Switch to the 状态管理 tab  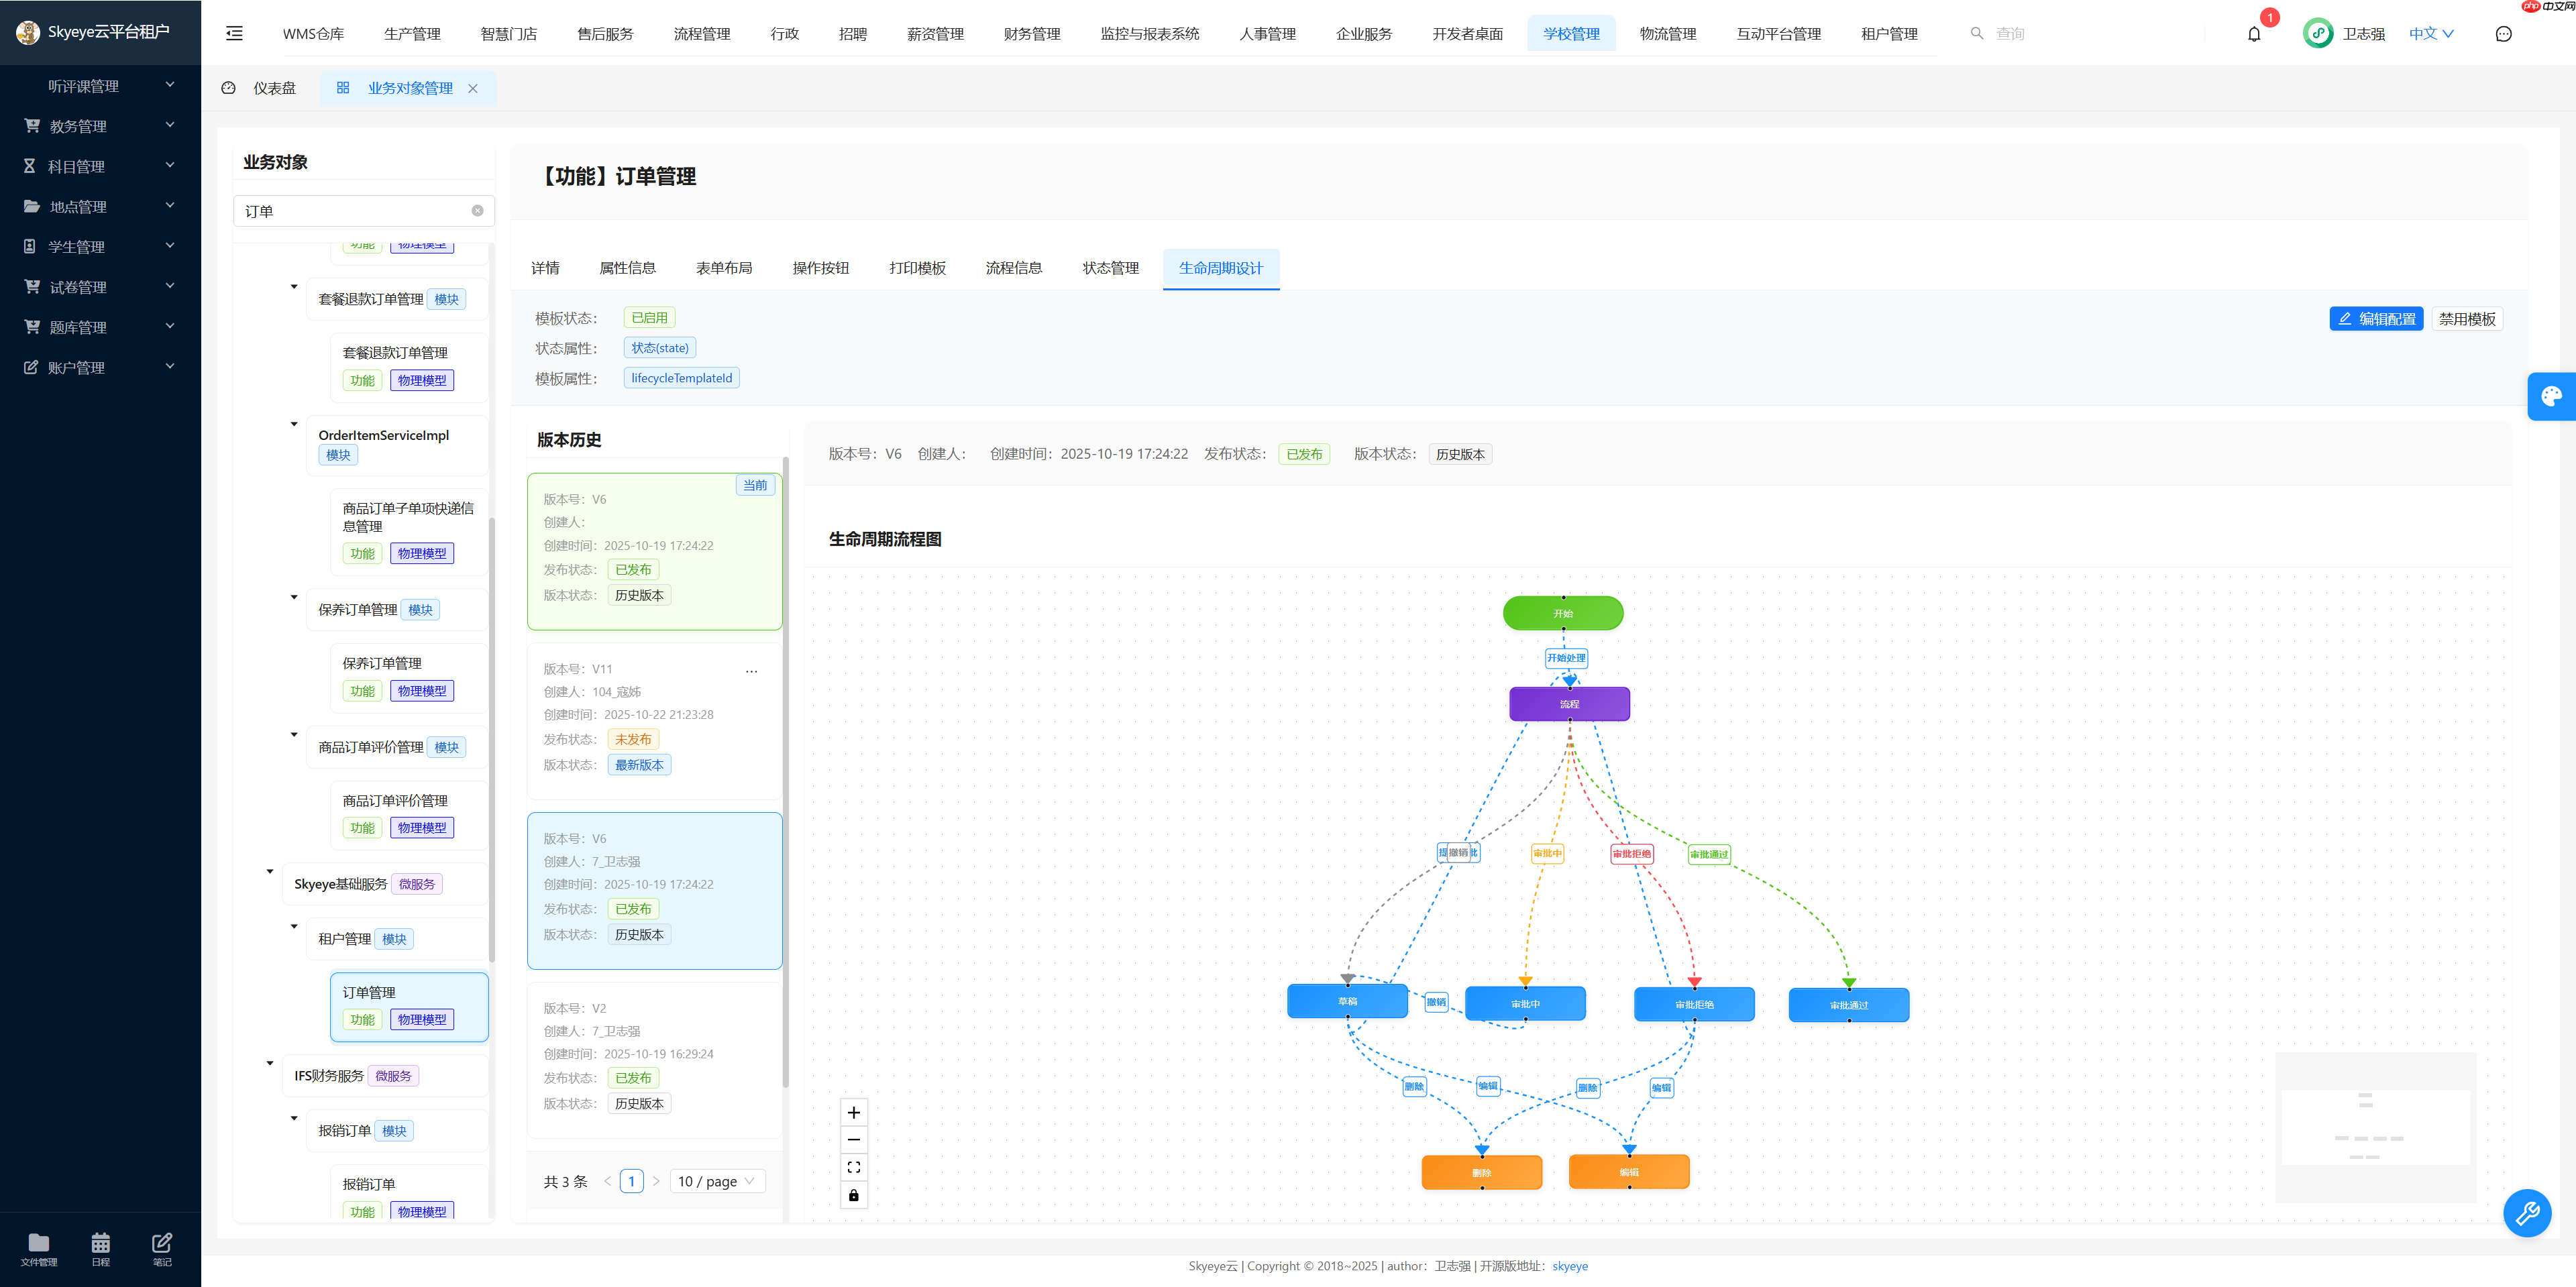tap(1110, 268)
